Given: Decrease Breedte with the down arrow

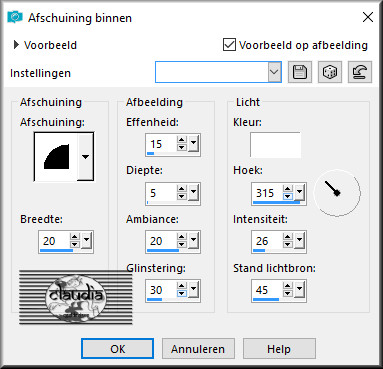Looking at the screenshot, I should point(75,245).
